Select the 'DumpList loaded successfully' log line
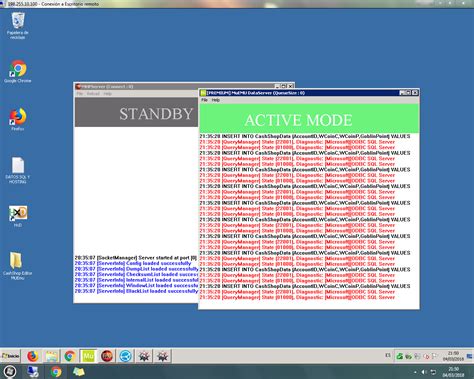This screenshot has width=474, height=379. (136, 269)
